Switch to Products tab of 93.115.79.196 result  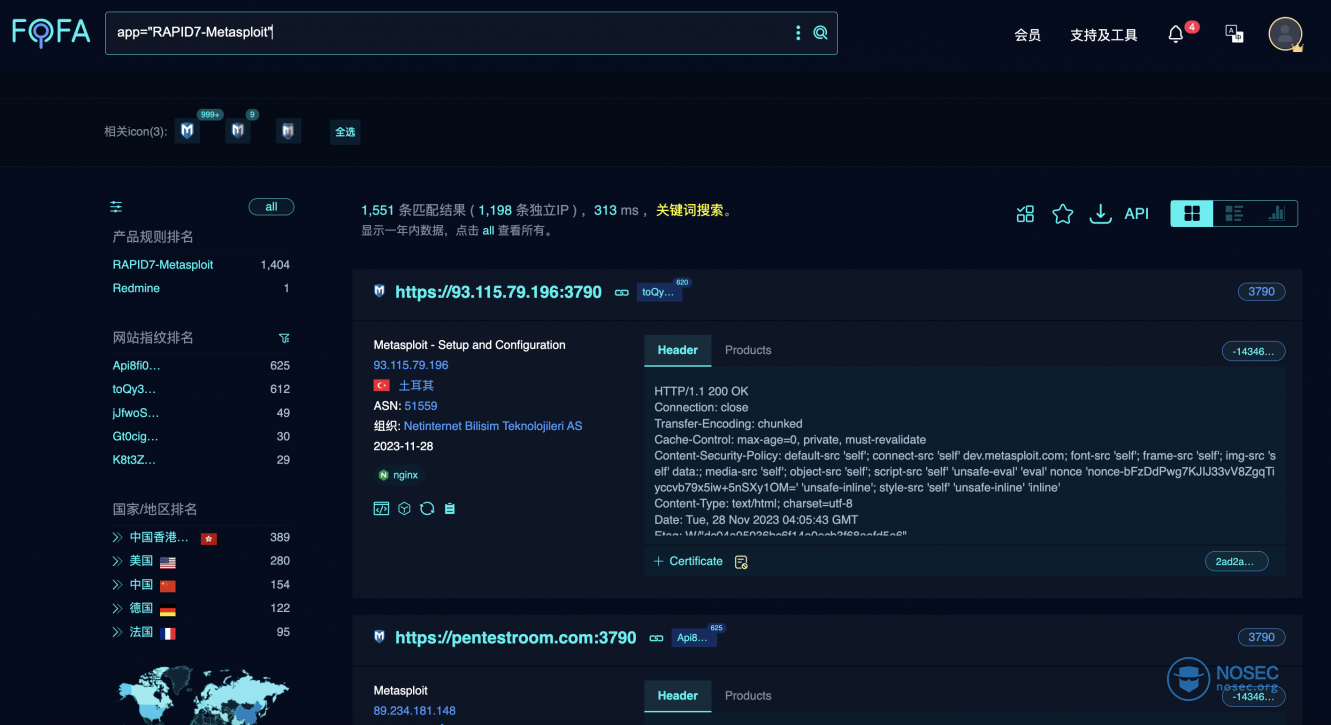click(x=748, y=350)
